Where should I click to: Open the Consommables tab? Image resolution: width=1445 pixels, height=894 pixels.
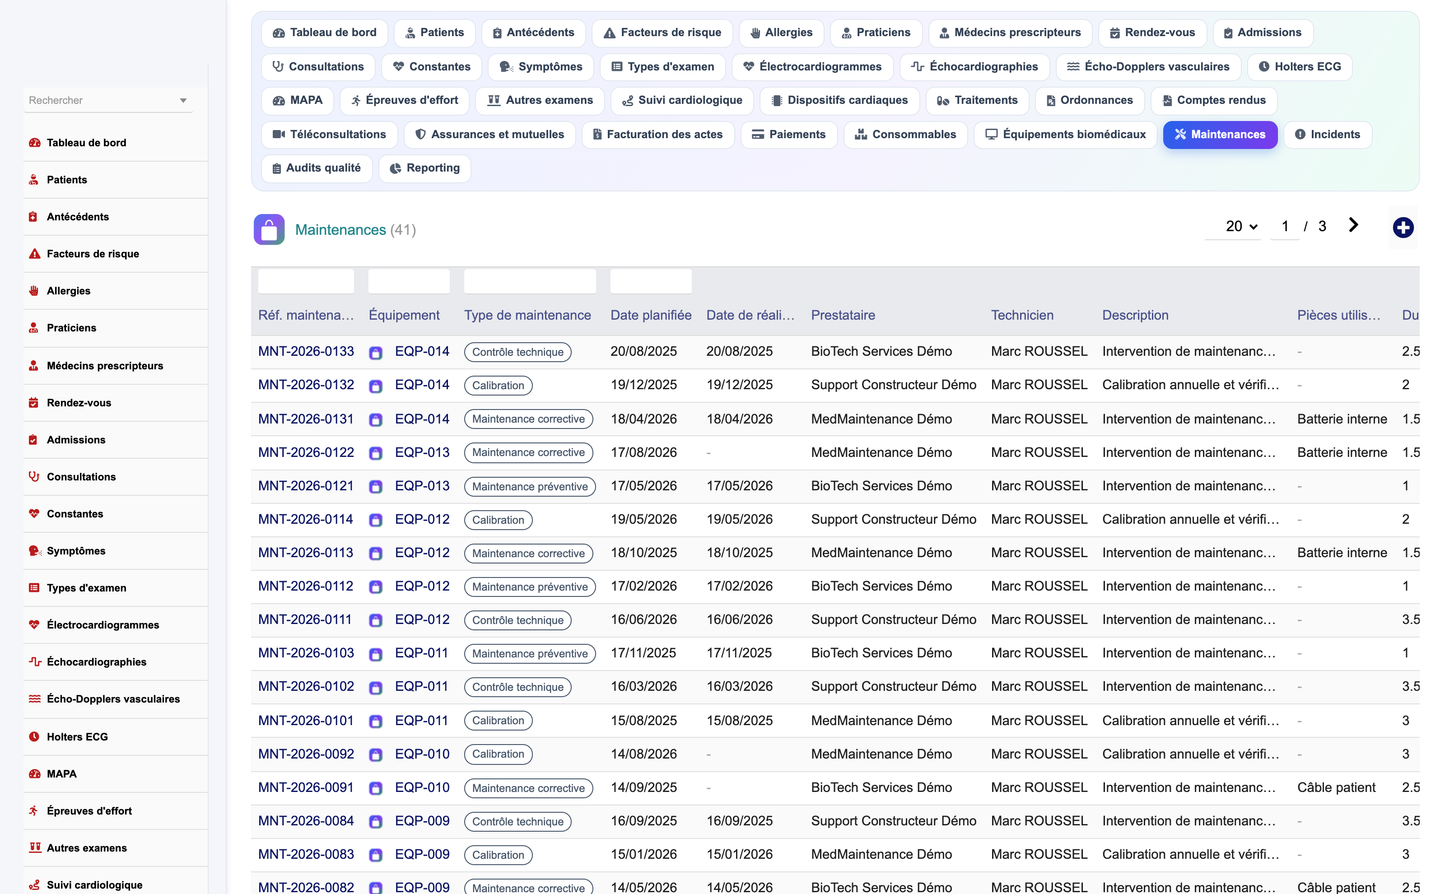point(906,135)
